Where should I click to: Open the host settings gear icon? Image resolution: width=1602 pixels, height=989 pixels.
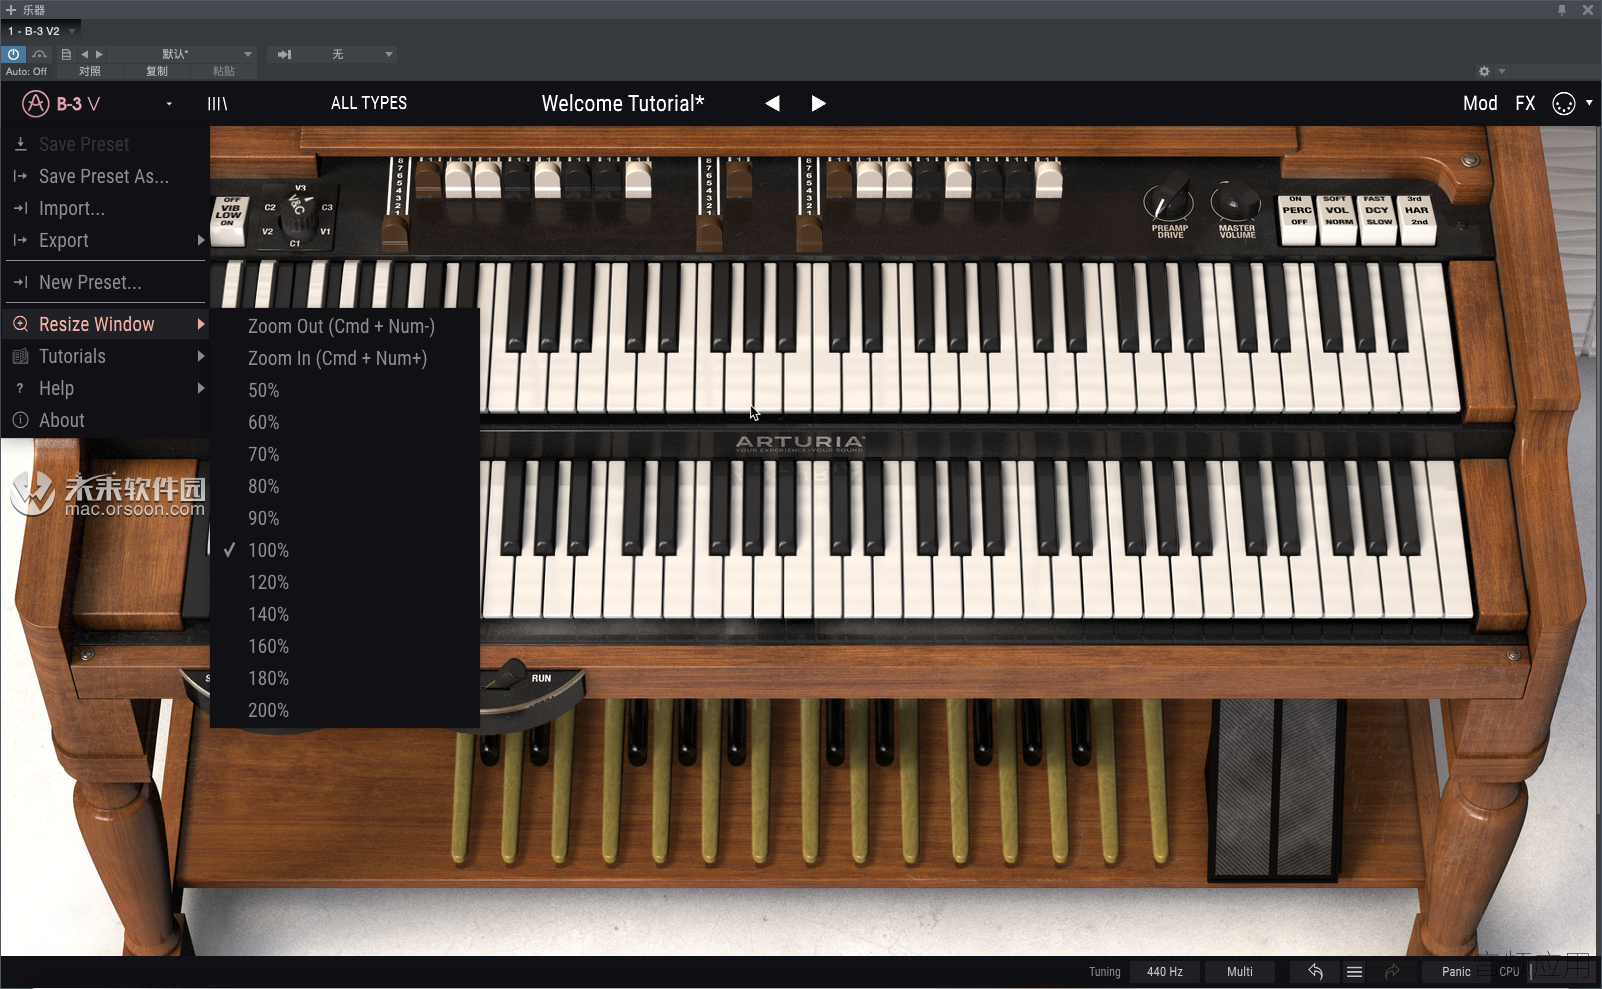point(1484,71)
